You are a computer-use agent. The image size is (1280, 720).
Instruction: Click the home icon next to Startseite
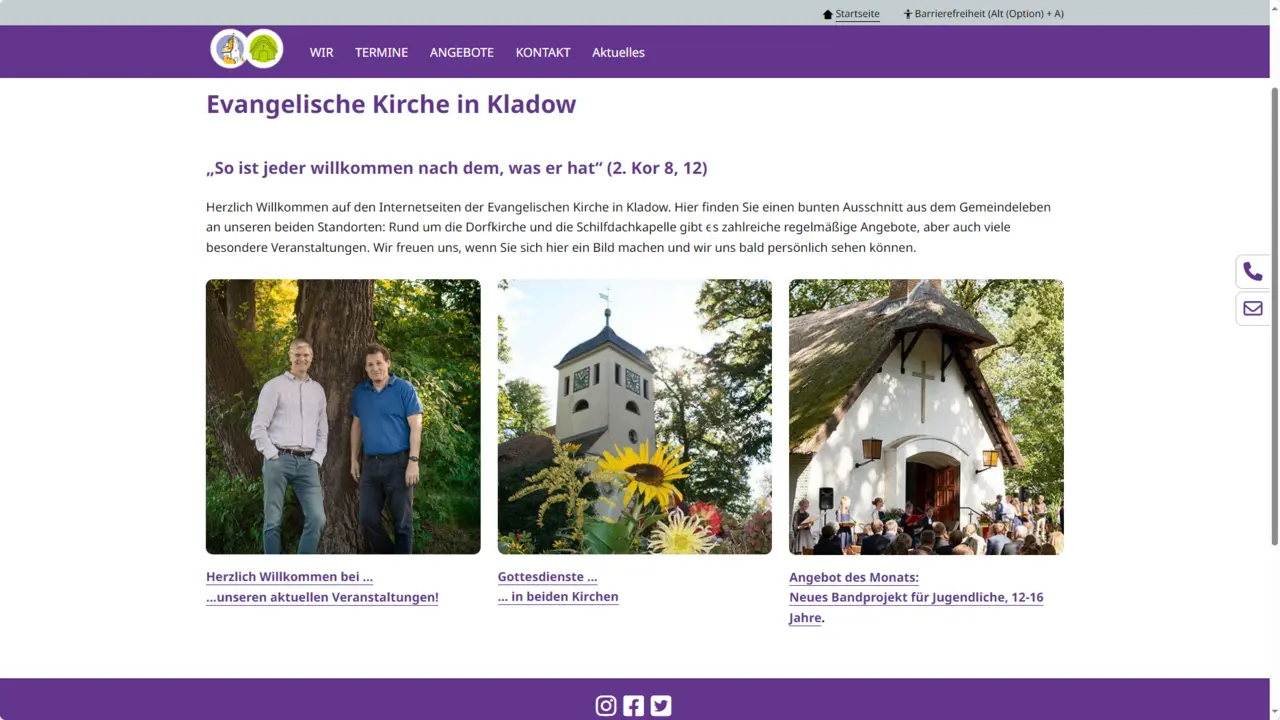(x=828, y=14)
